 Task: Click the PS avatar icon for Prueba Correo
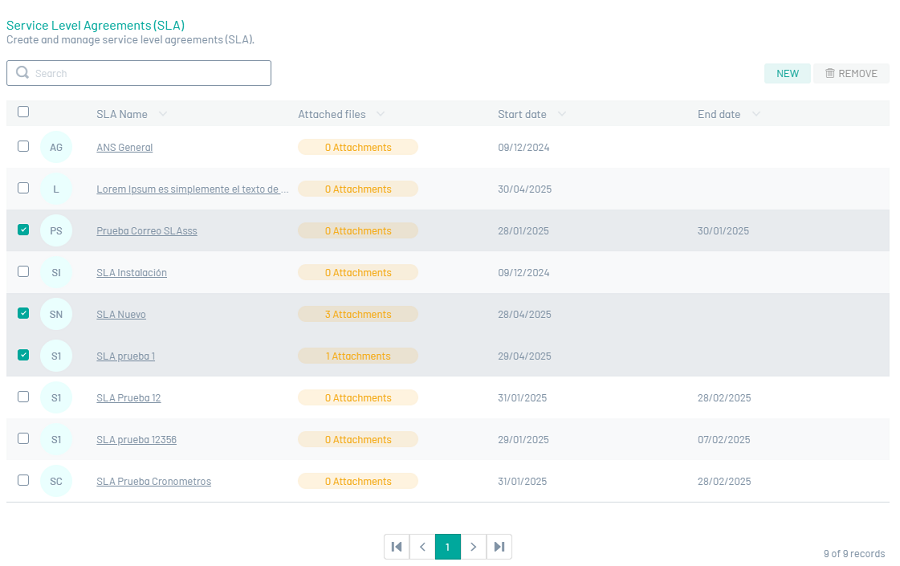(x=56, y=231)
